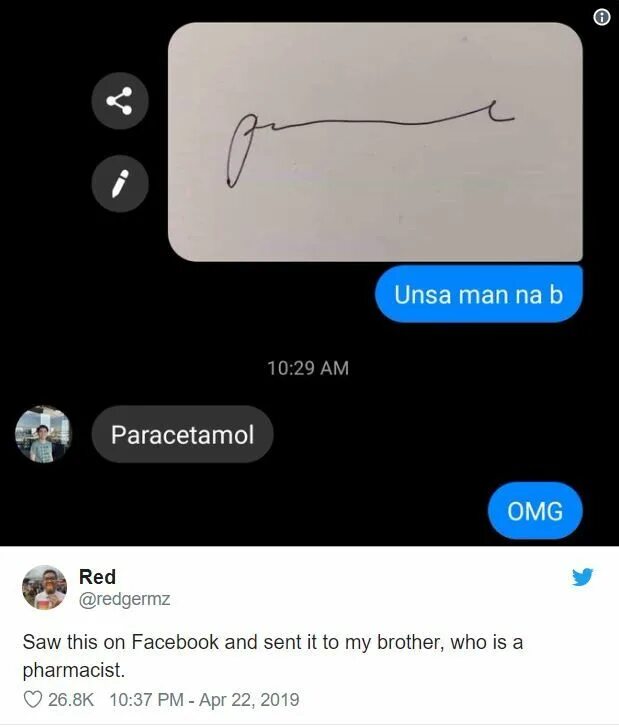Click the 'Apr 22, 2019' tweet date
The image size is (619, 728).
249,700
